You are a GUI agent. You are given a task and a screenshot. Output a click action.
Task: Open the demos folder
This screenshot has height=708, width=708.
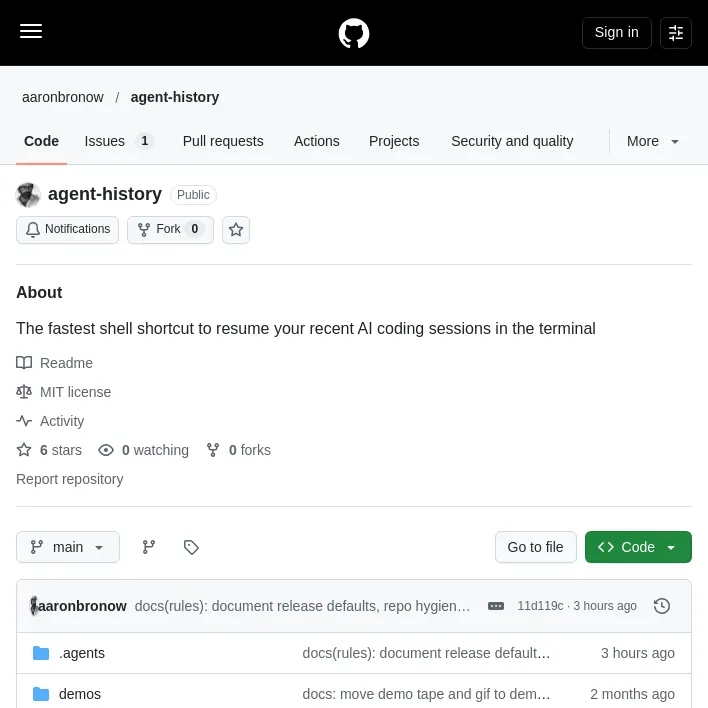[x=80, y=694]
